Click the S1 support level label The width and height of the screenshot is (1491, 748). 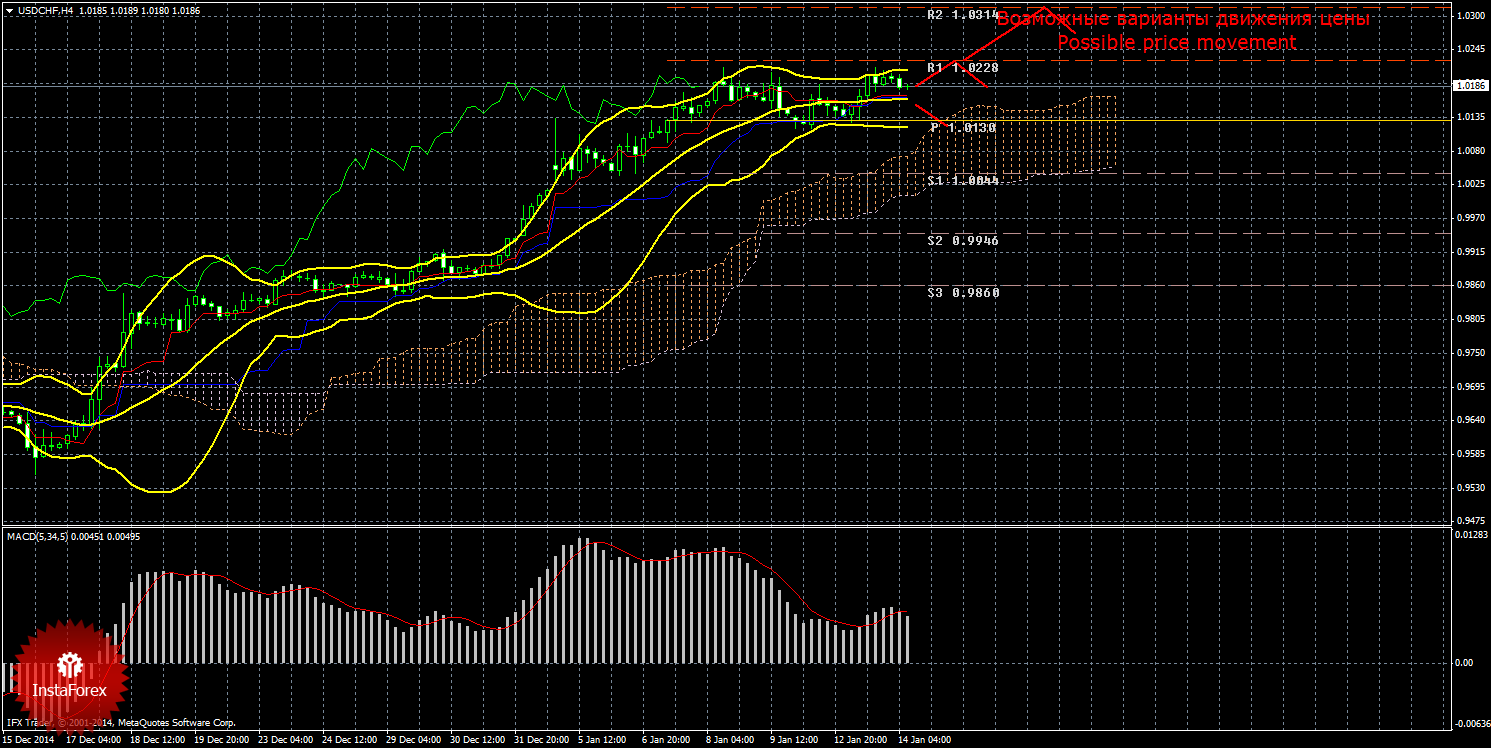pyautogui.click(x=962, y=181)
